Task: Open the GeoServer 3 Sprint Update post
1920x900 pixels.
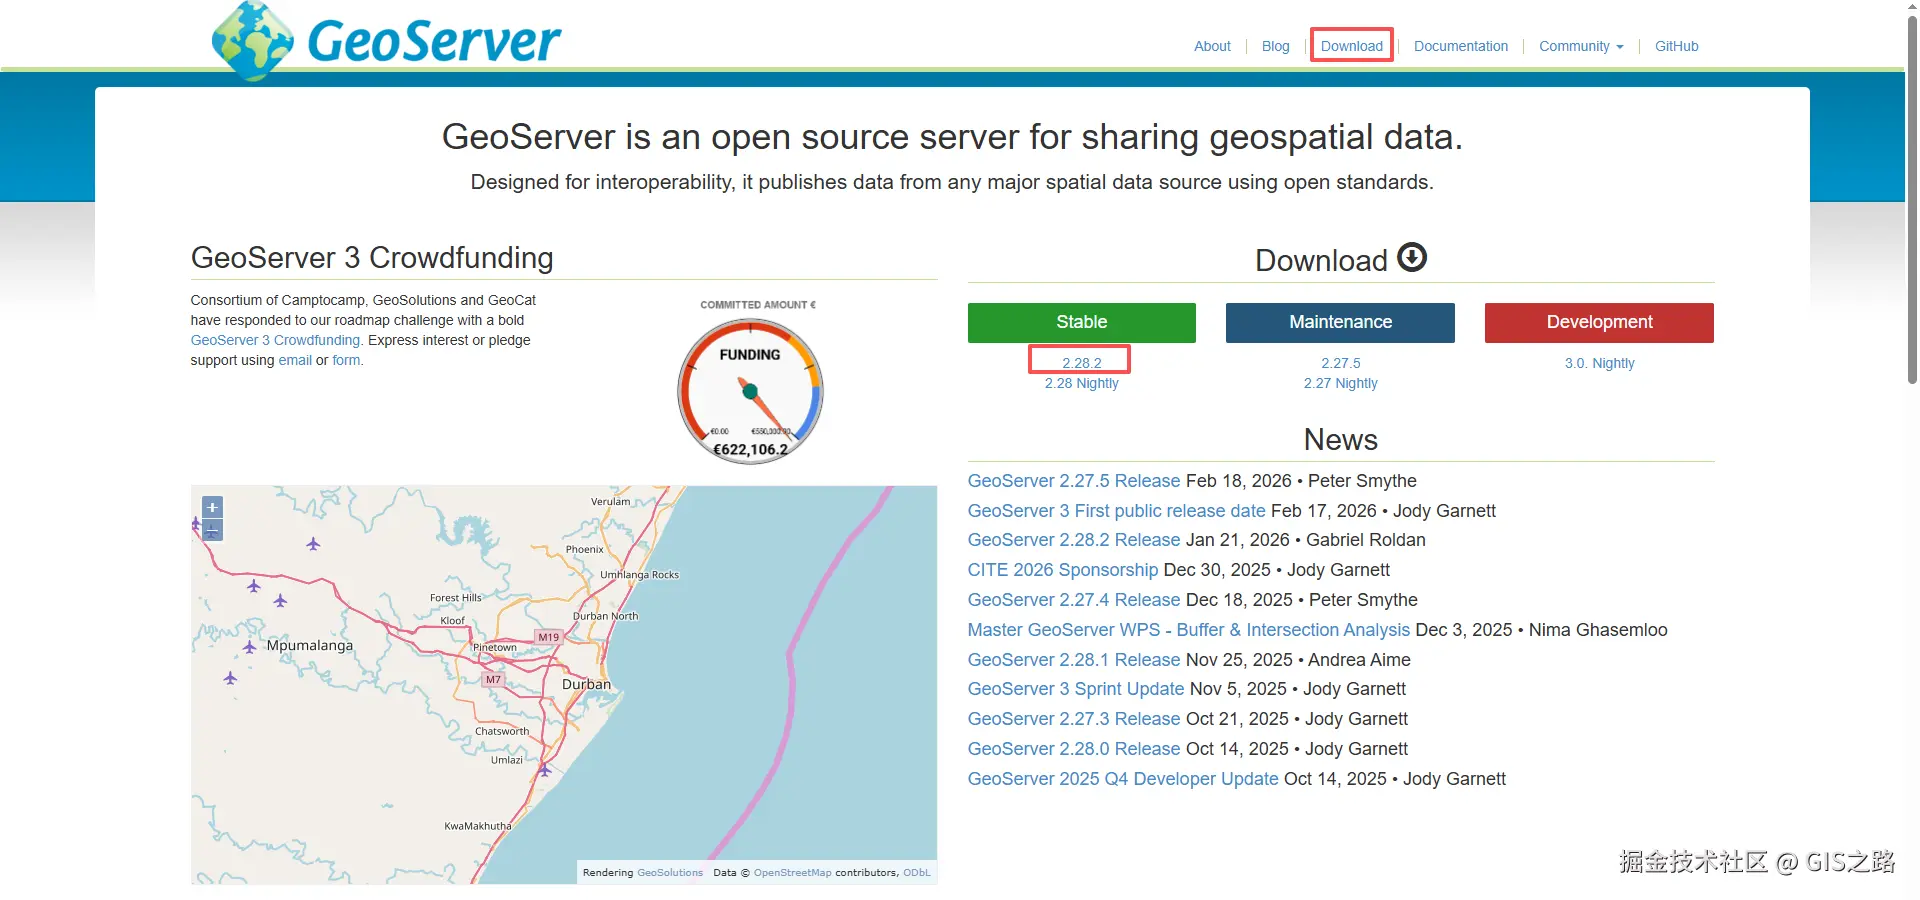Action: [1076, 689]
